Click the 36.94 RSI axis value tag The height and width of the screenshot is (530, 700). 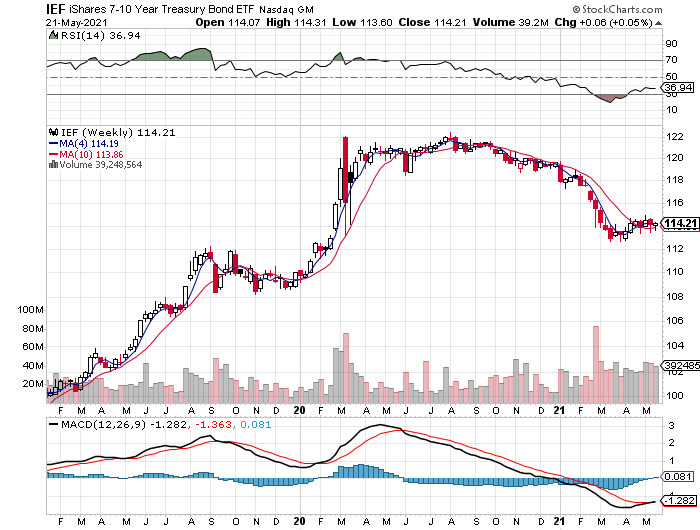click(x=679, y=88)
